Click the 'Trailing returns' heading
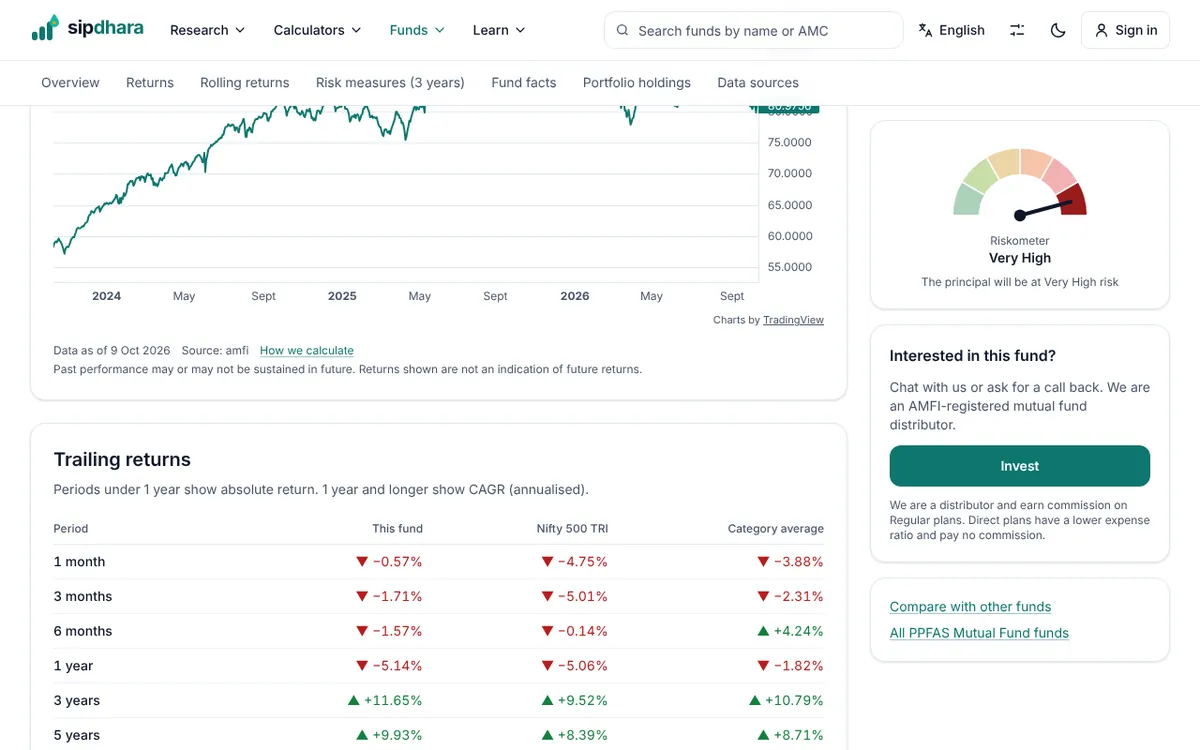 [x=122, y=460]
